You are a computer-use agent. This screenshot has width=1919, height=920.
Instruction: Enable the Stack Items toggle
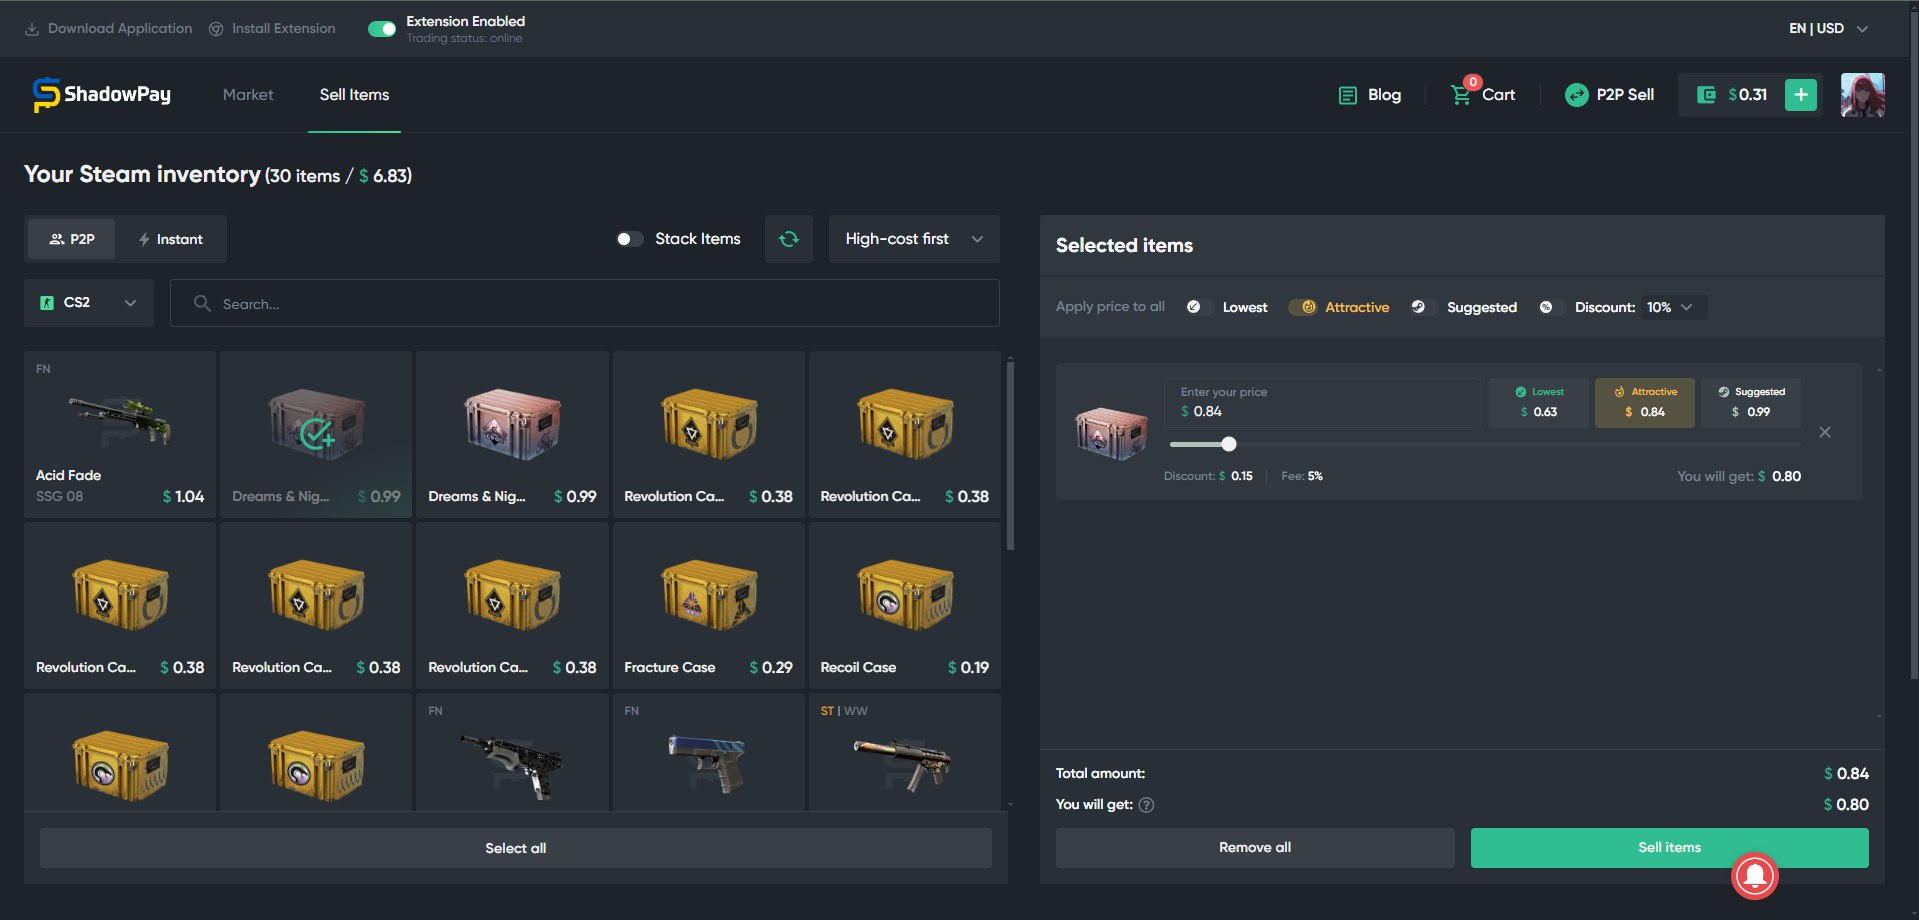[x=630, y=239]
